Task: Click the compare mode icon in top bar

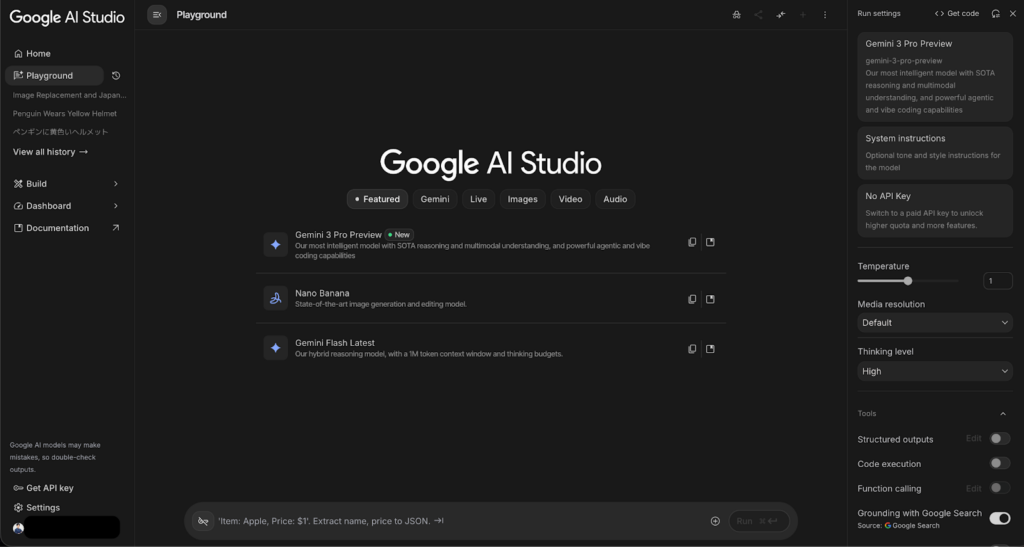Action: click(780, 15)
